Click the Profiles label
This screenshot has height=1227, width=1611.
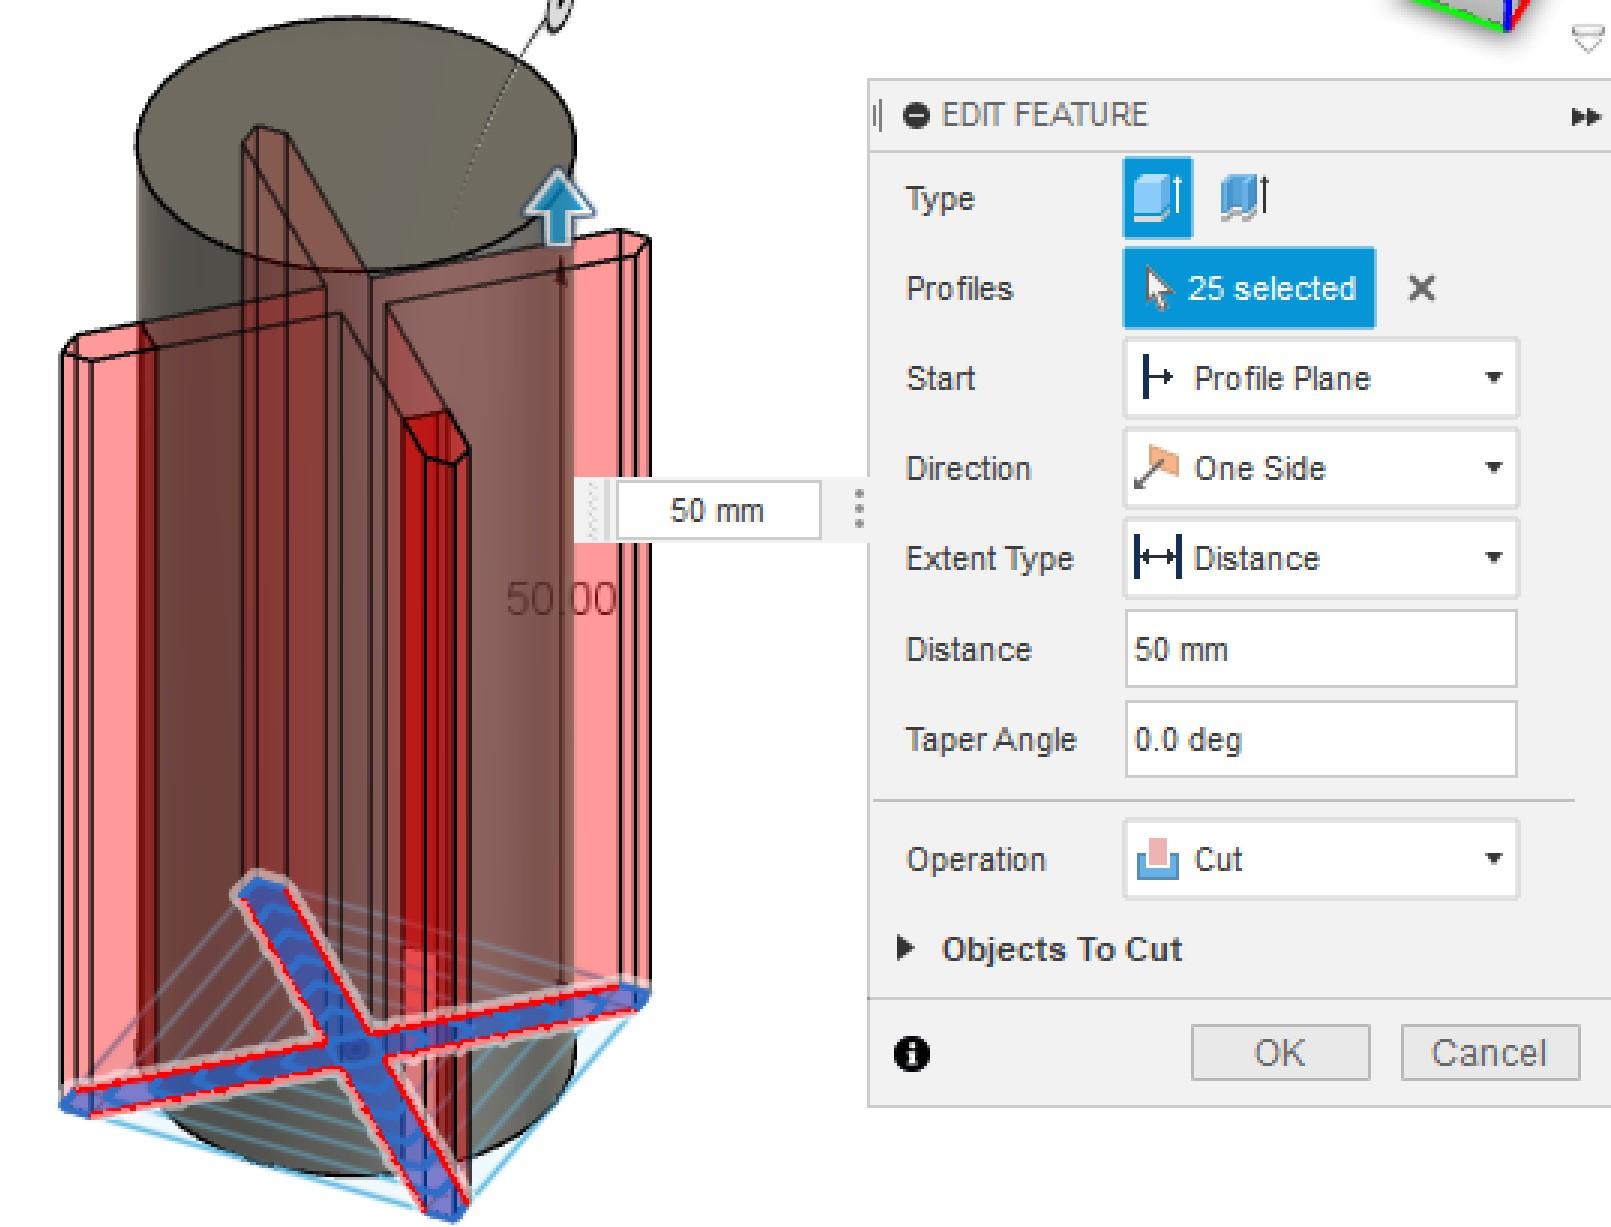[959, 289]
